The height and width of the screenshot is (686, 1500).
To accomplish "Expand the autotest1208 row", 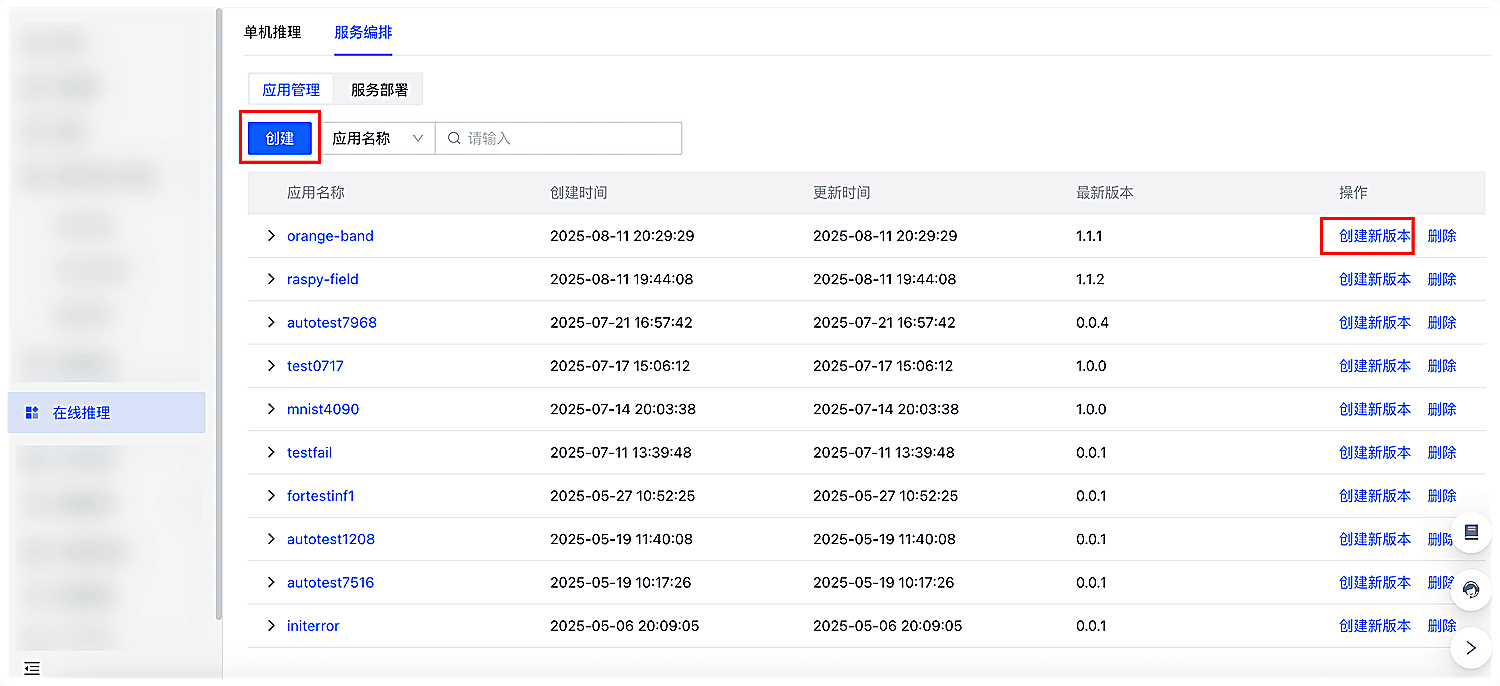I will (x=271, y=539).
